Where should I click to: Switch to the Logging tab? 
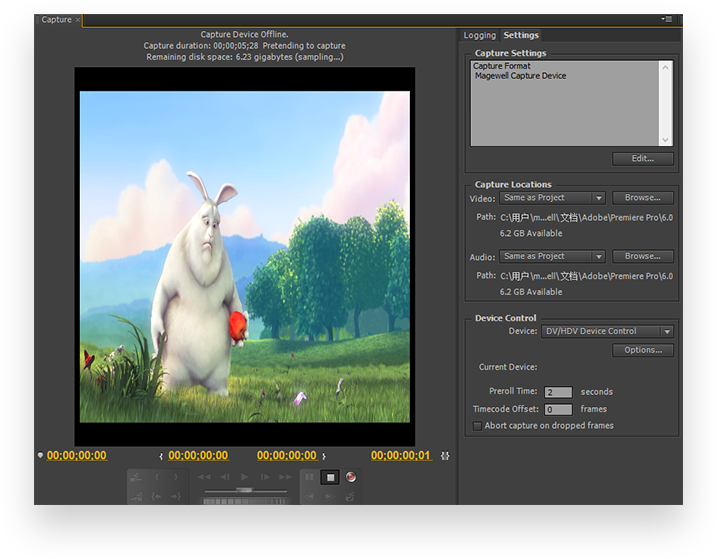(x=479, y=35)
